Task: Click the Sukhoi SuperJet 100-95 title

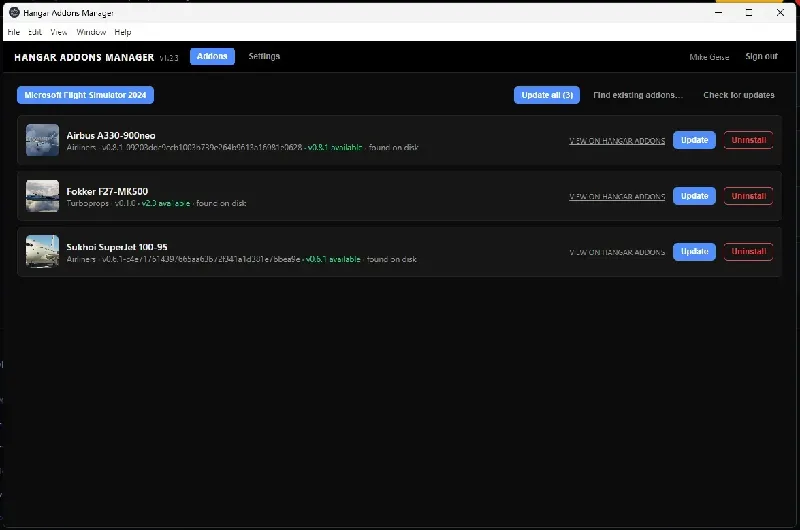Action: pyautogui.click(x=117, y=247)
